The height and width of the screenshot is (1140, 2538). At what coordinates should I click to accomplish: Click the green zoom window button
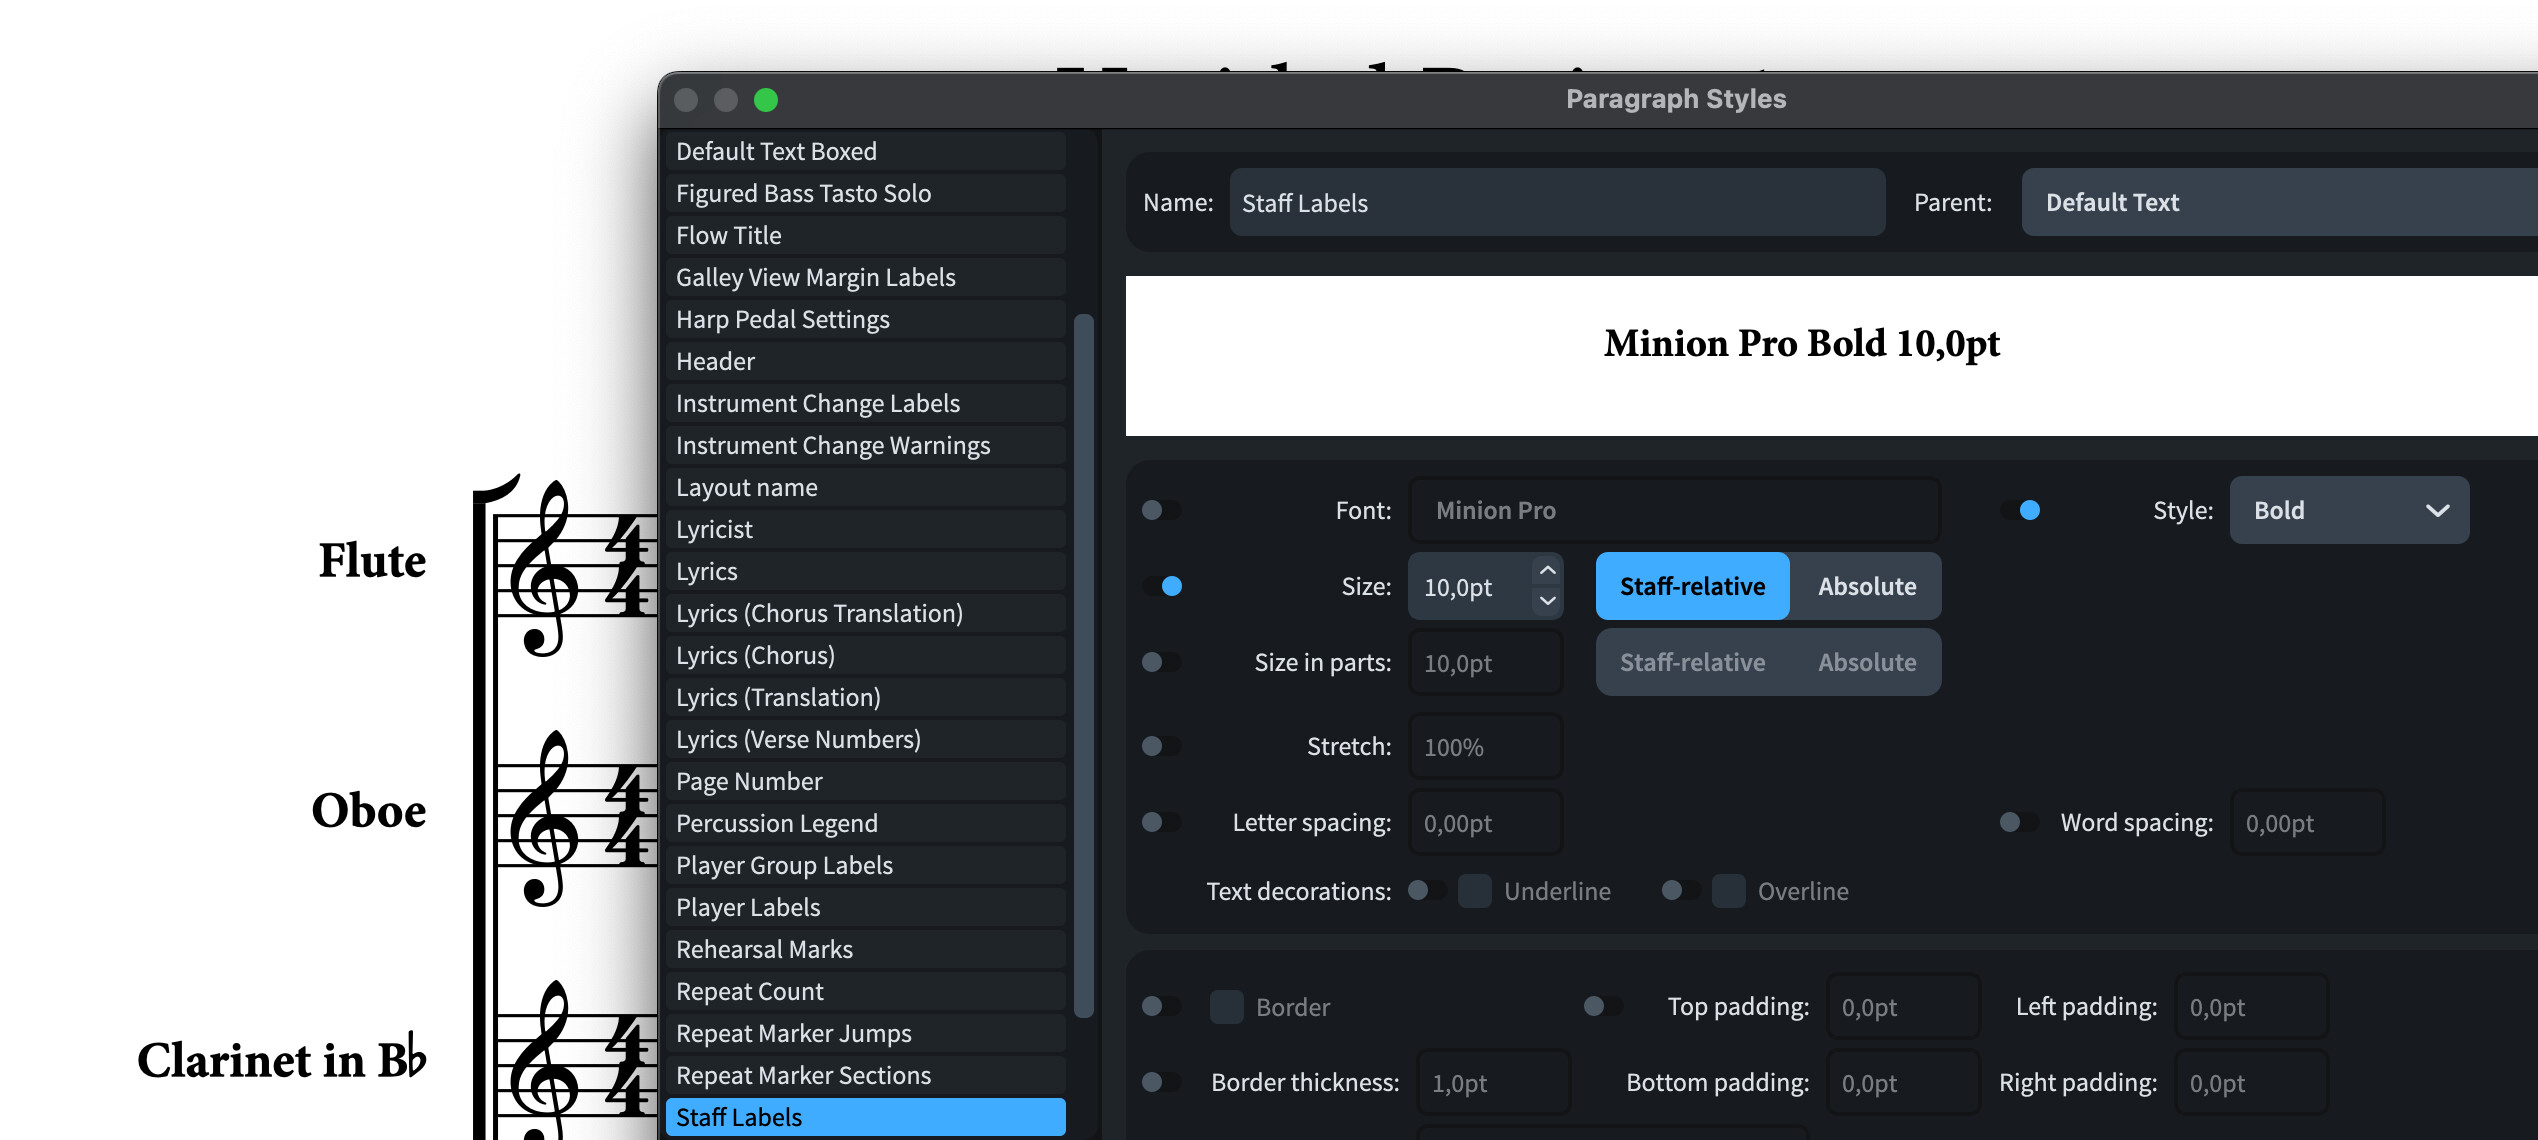coord(766,100)
